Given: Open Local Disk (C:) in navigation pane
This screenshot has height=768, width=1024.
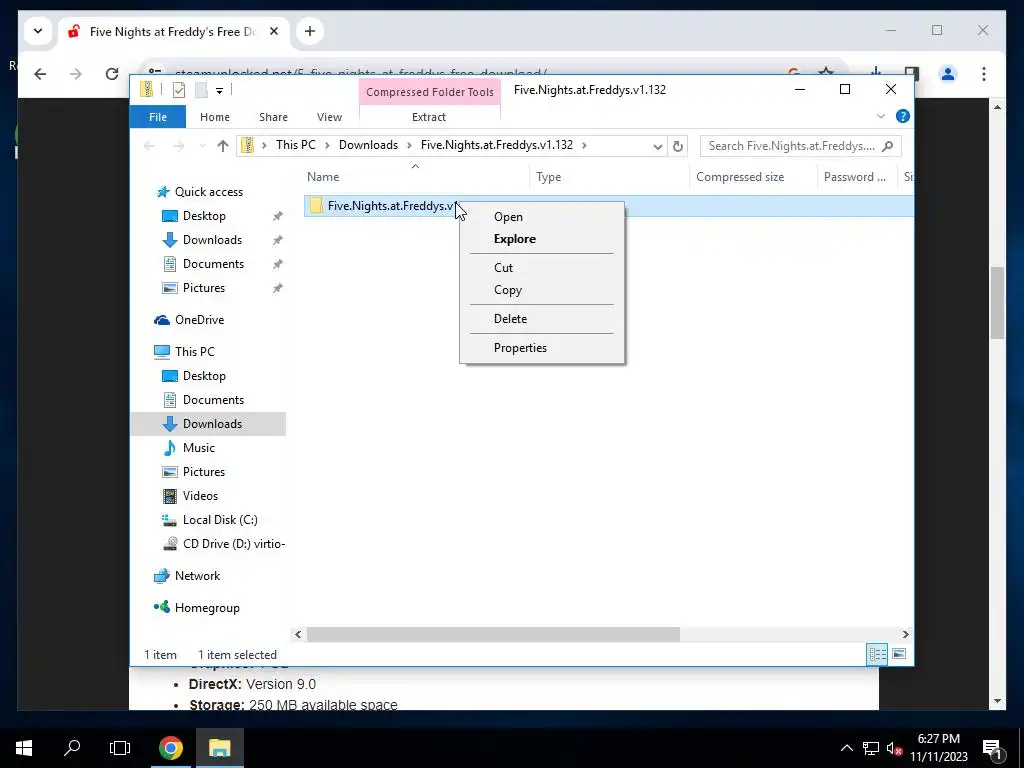Looking at the screenshot, I should point(220,520).
